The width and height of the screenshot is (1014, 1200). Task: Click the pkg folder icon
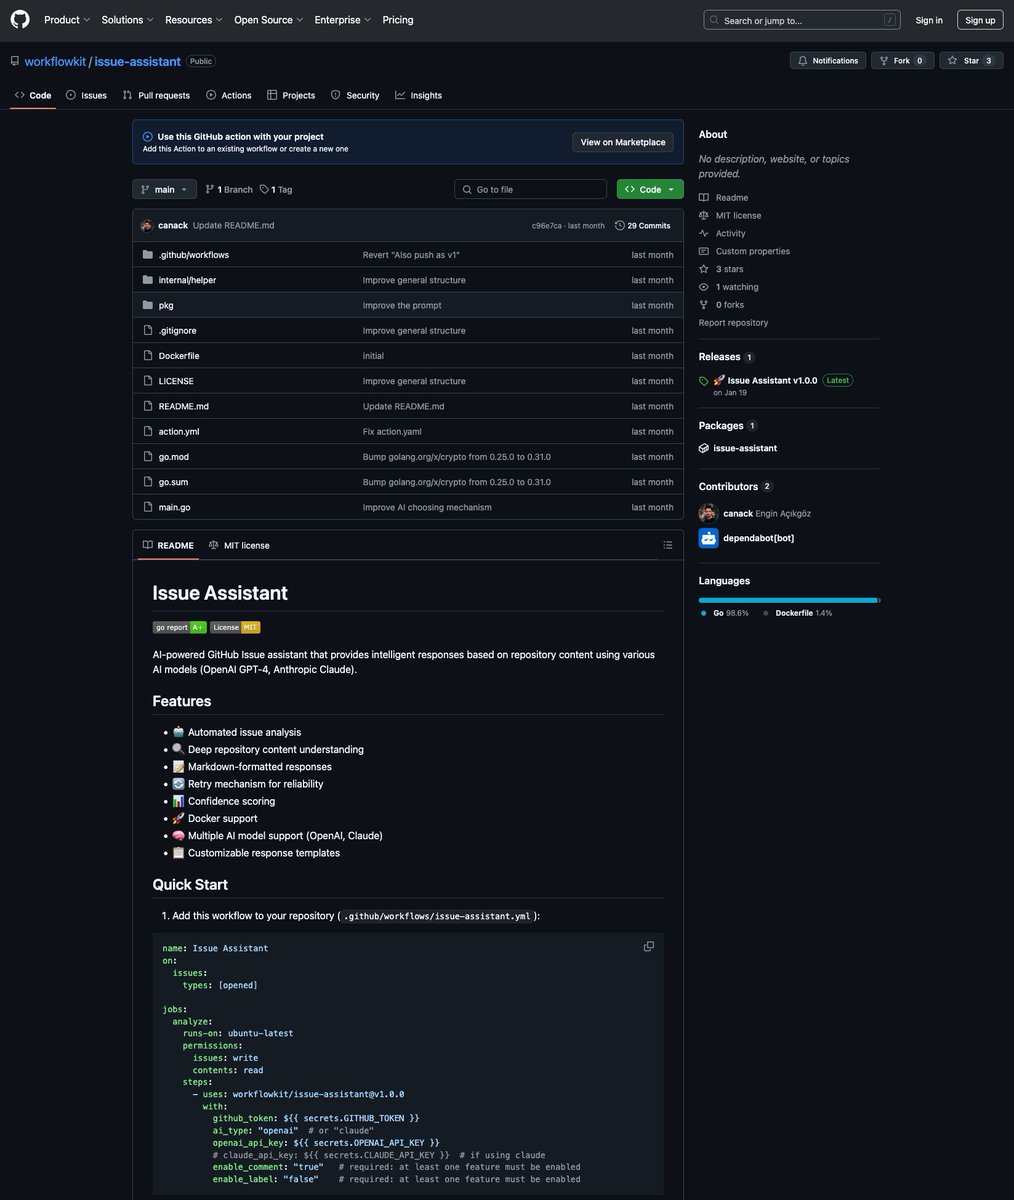148,305
